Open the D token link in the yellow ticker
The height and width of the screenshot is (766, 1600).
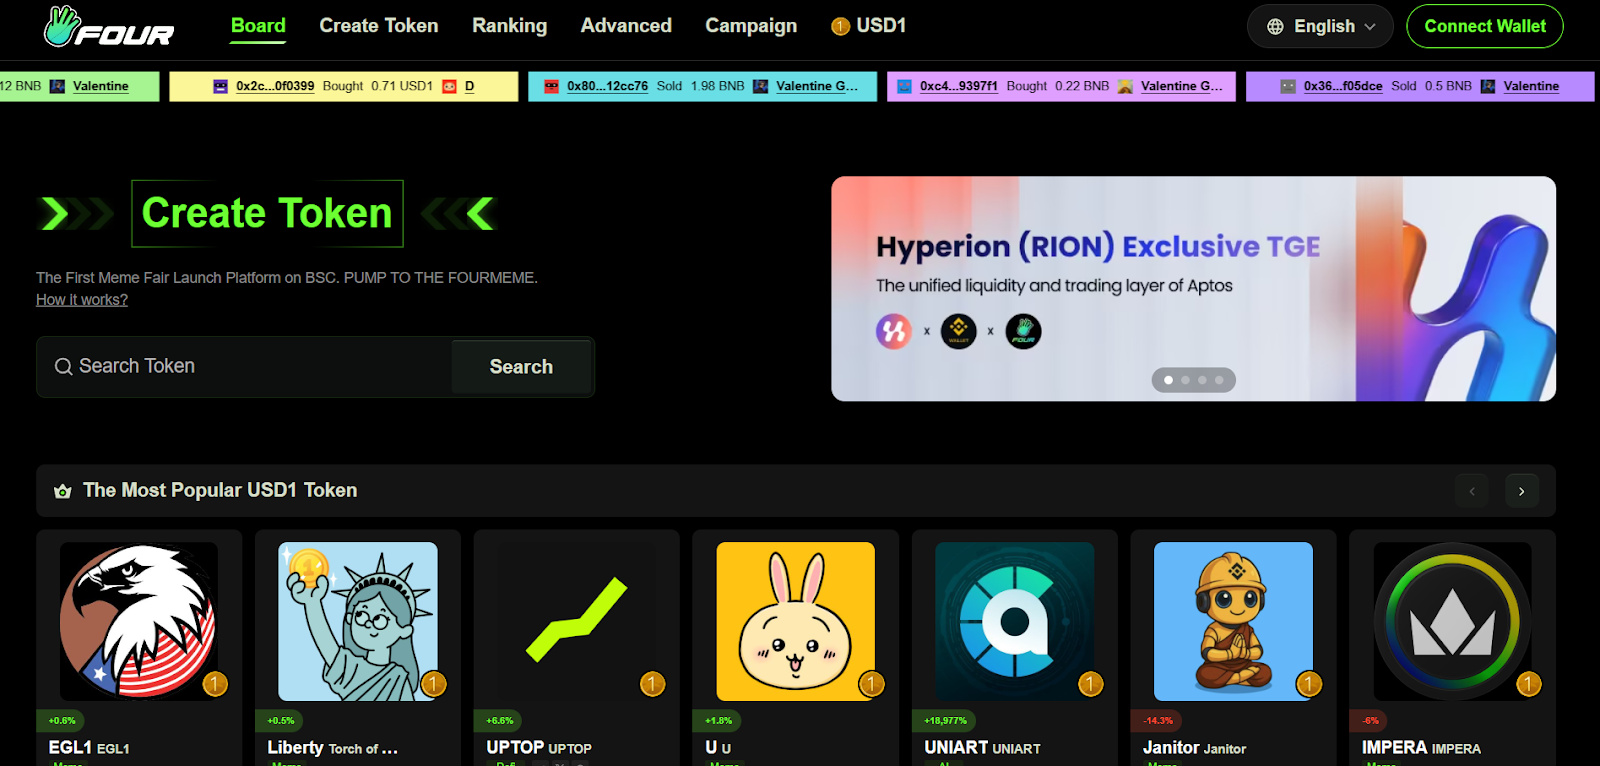(x=469, y=86)
